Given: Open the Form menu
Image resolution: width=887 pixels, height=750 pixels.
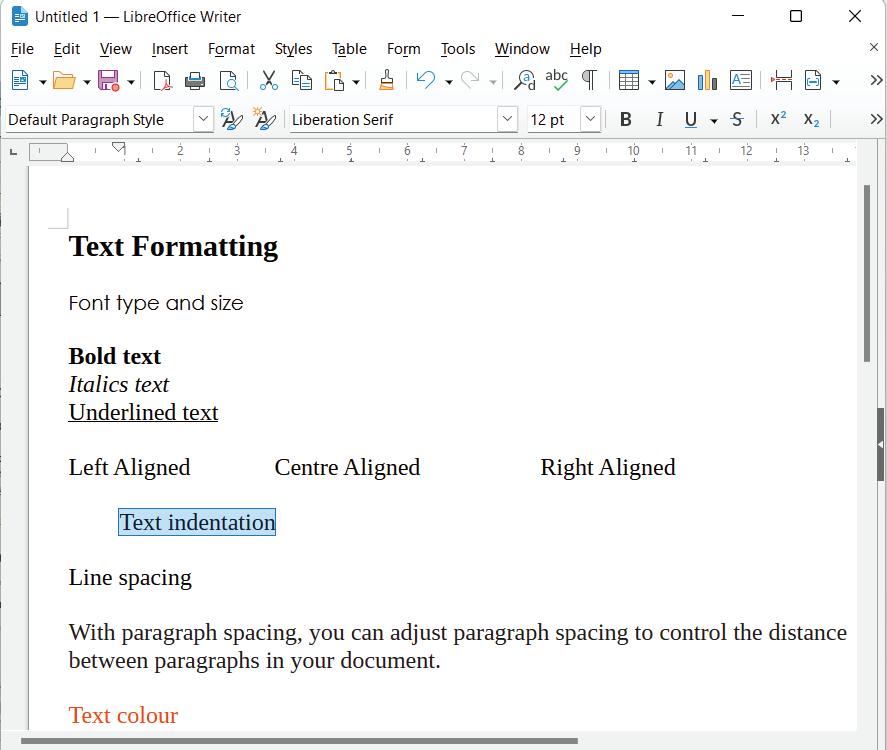Looking at the screenshot, I should click(403, 49).
